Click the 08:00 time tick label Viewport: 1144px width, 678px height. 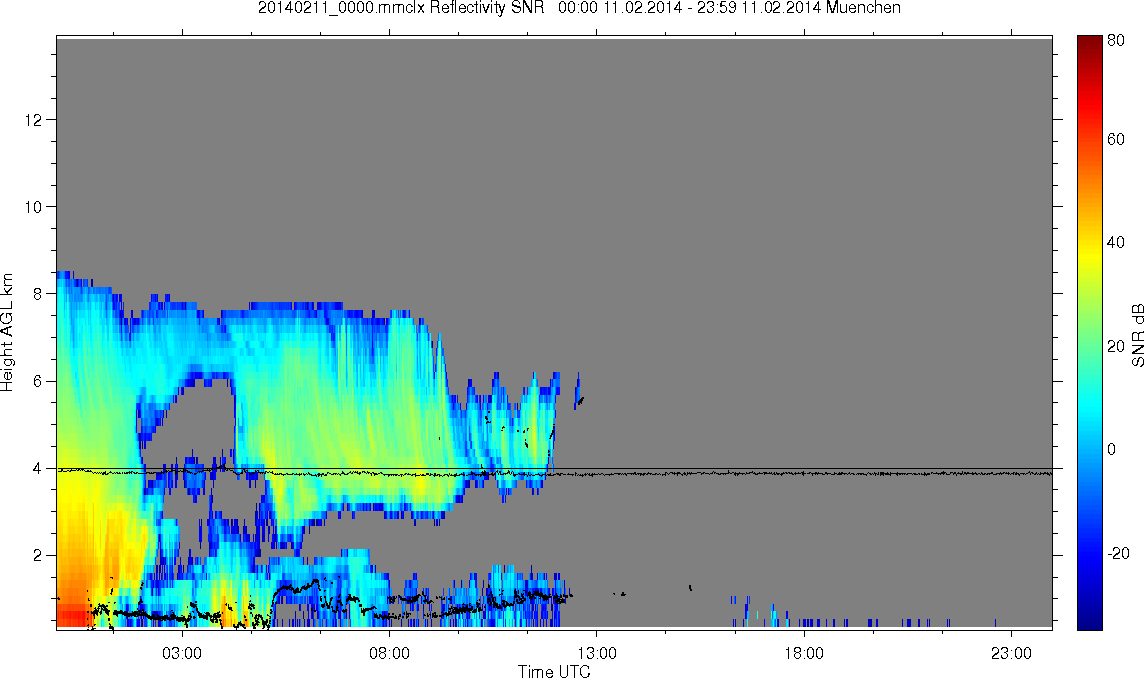pyautogui.click(x=390, y=652)
